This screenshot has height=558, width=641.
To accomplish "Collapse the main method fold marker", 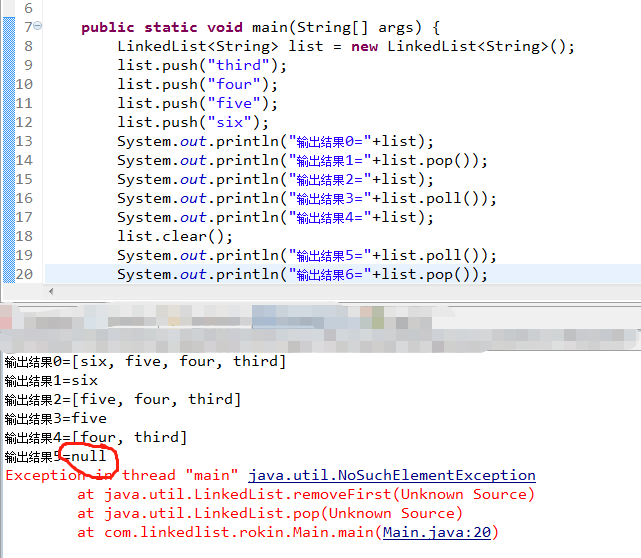I will tap(38, 26).
